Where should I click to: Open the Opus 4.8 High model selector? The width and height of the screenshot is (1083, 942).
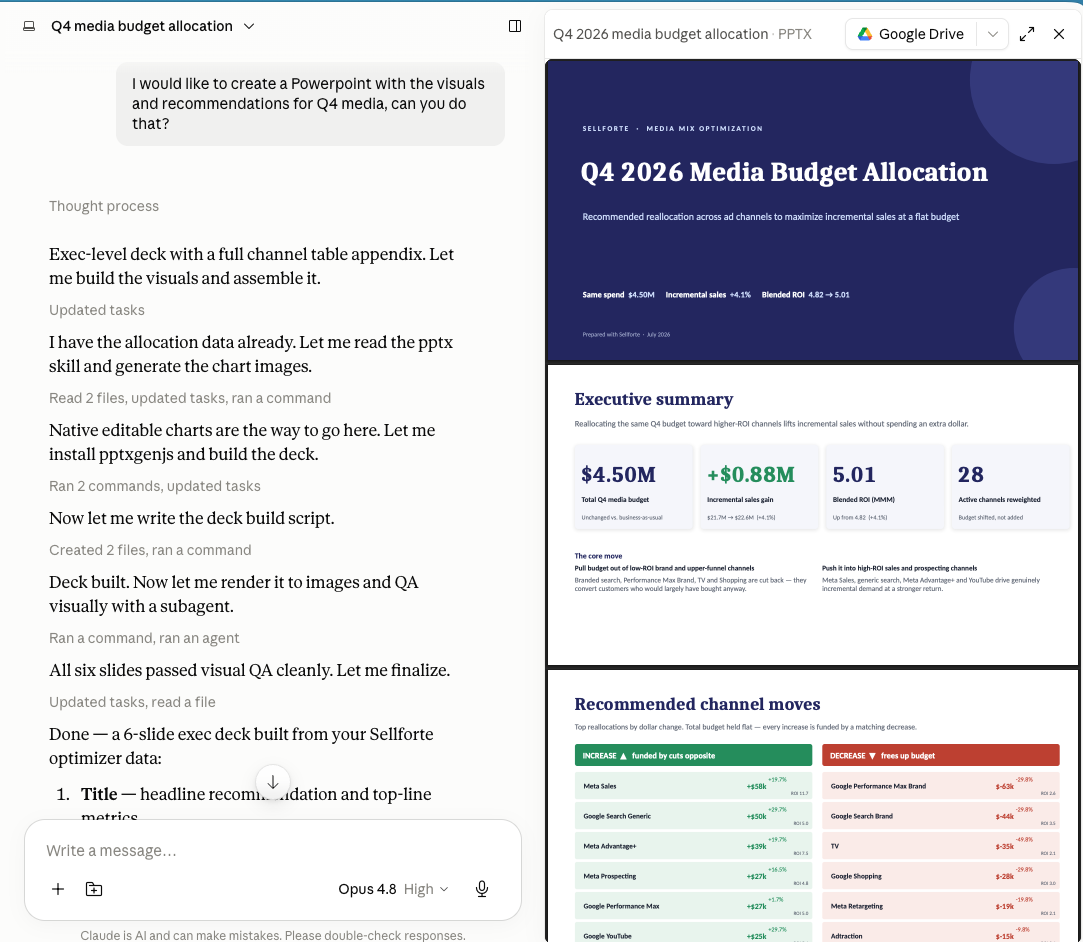coord(393,889)
